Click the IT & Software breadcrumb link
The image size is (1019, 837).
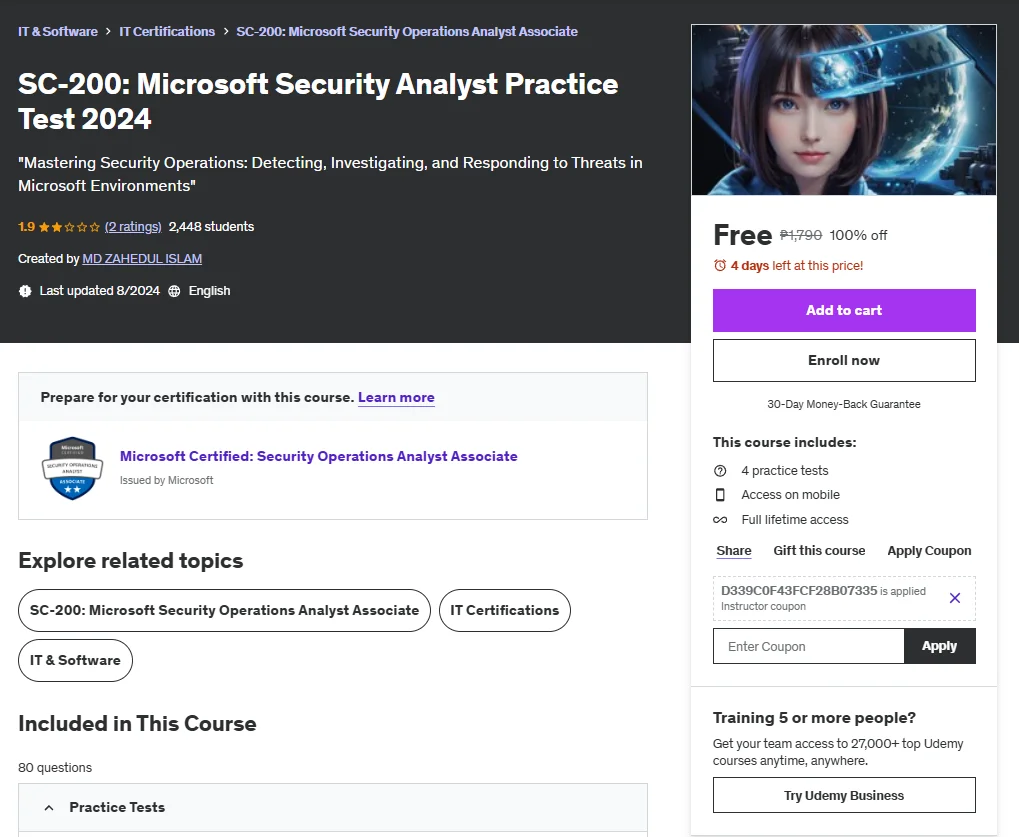tap(58, 31)
